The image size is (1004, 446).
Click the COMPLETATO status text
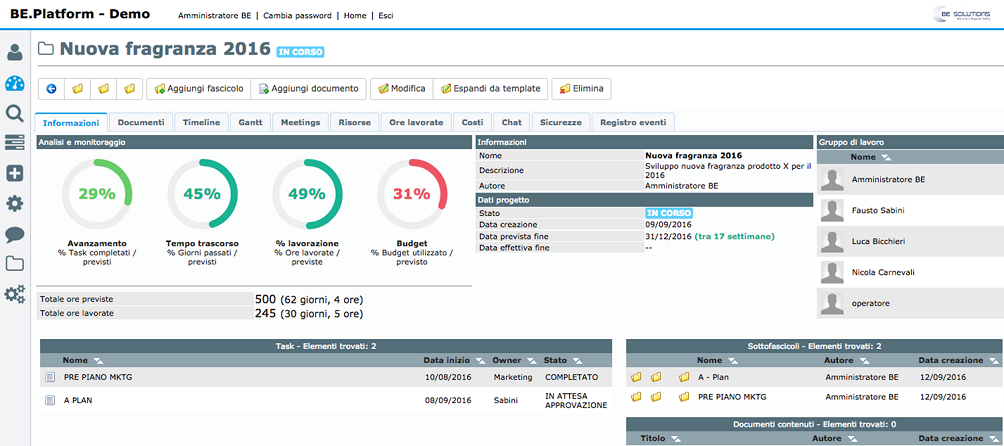571,378
